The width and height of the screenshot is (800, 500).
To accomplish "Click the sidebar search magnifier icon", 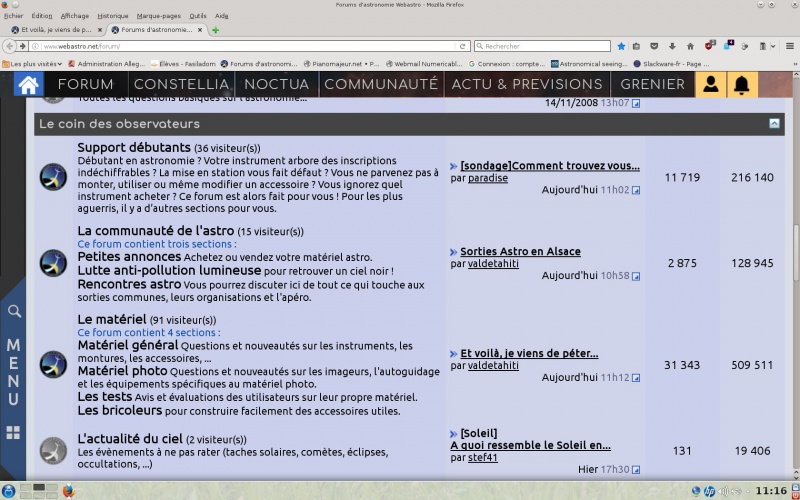I will pyautogui.click(x=14, y=311).
